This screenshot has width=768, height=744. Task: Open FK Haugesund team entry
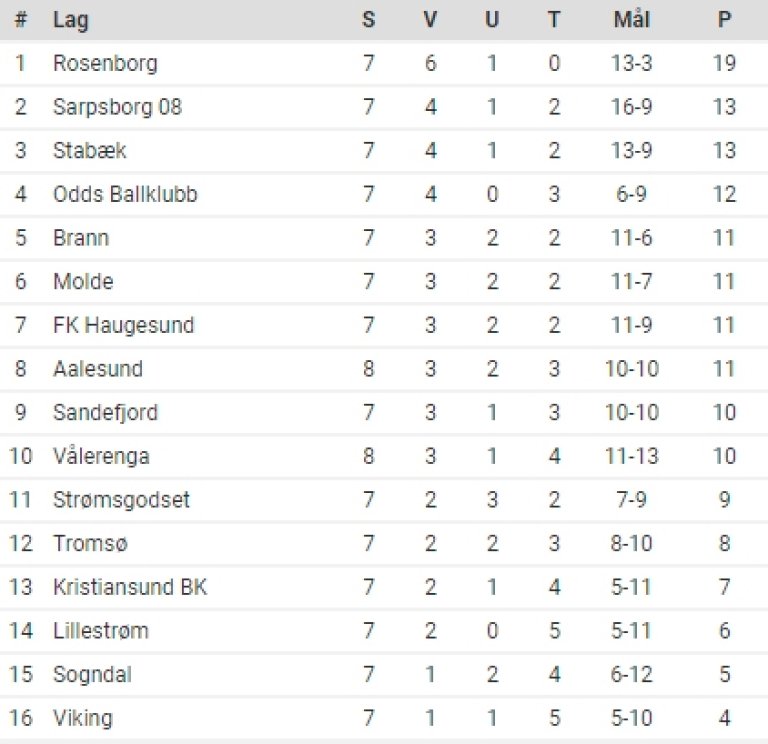[123, 325]
